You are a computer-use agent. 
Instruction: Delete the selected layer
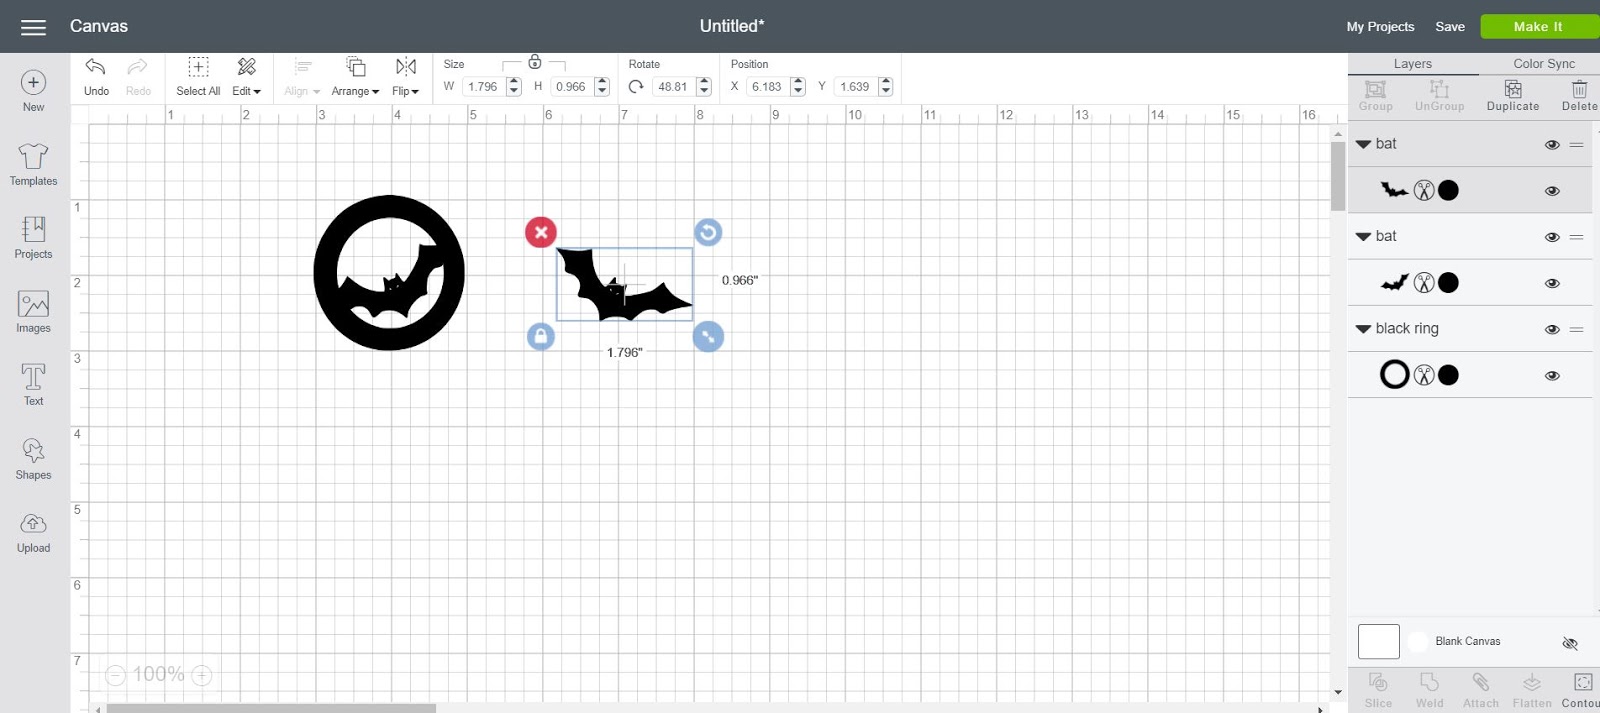pyautogui.click(x=1579, y=96)
